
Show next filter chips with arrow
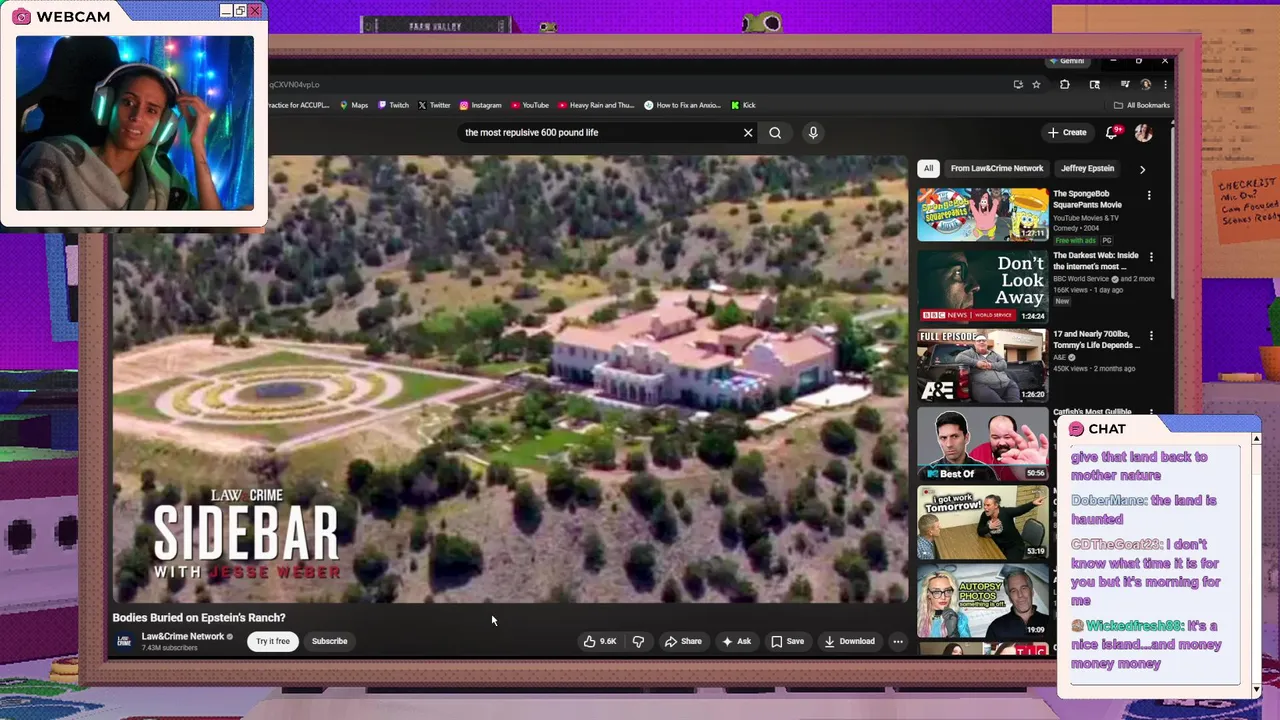pyautogui.click(x=1142, y=169)
